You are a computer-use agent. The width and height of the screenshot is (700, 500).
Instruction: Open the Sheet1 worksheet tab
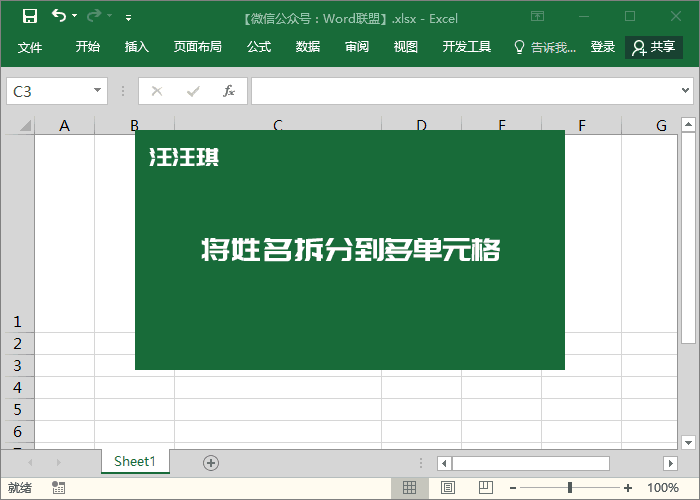[x=135, y=461]
